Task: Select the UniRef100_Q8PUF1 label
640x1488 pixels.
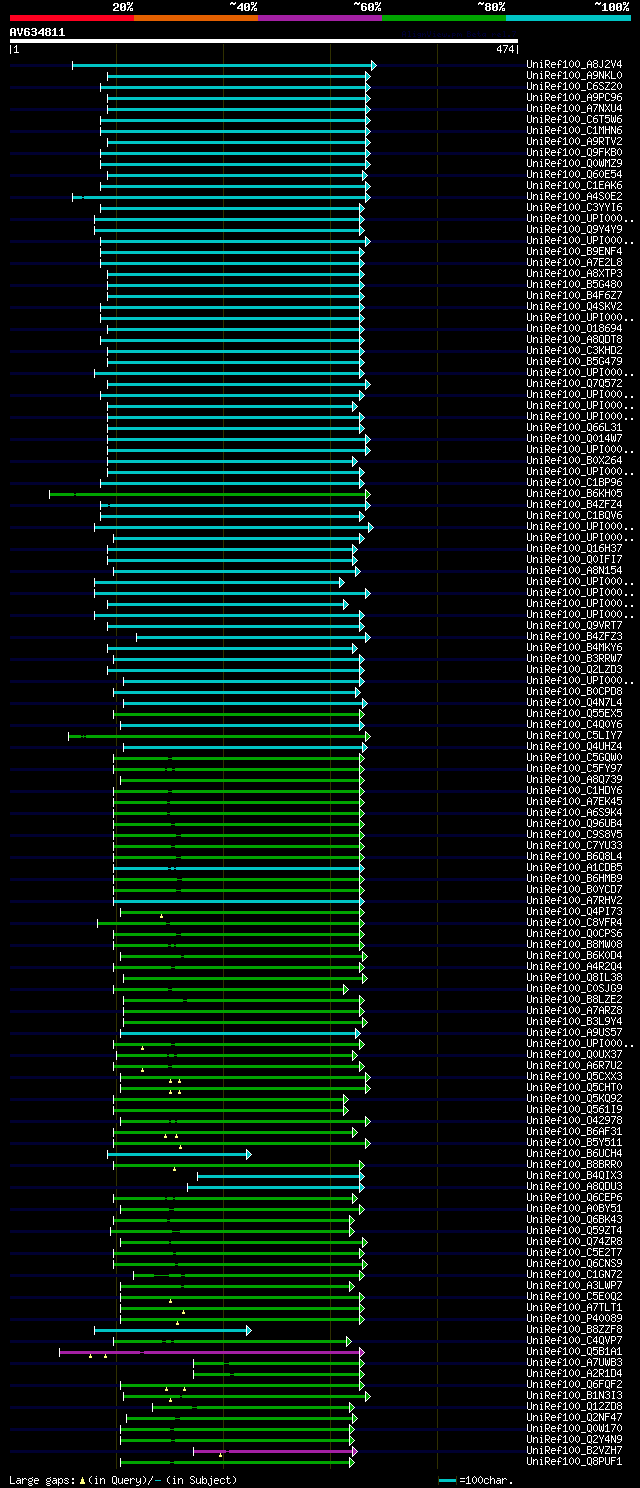Action: (574, 1462)
